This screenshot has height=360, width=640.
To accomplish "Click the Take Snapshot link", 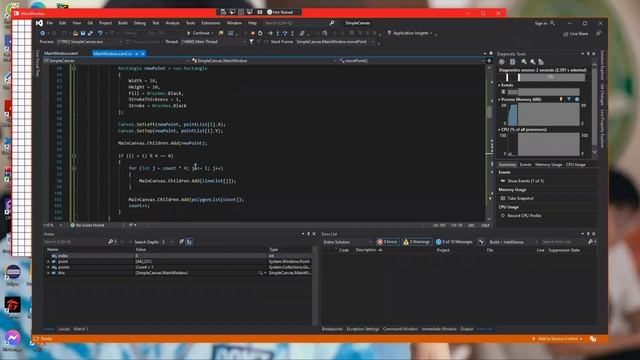I will pyautogui.click(x=520, y=198).
